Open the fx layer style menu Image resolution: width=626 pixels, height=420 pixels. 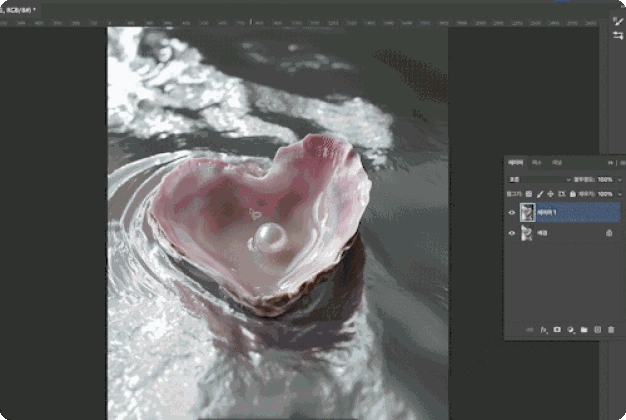tap(543, 330)
